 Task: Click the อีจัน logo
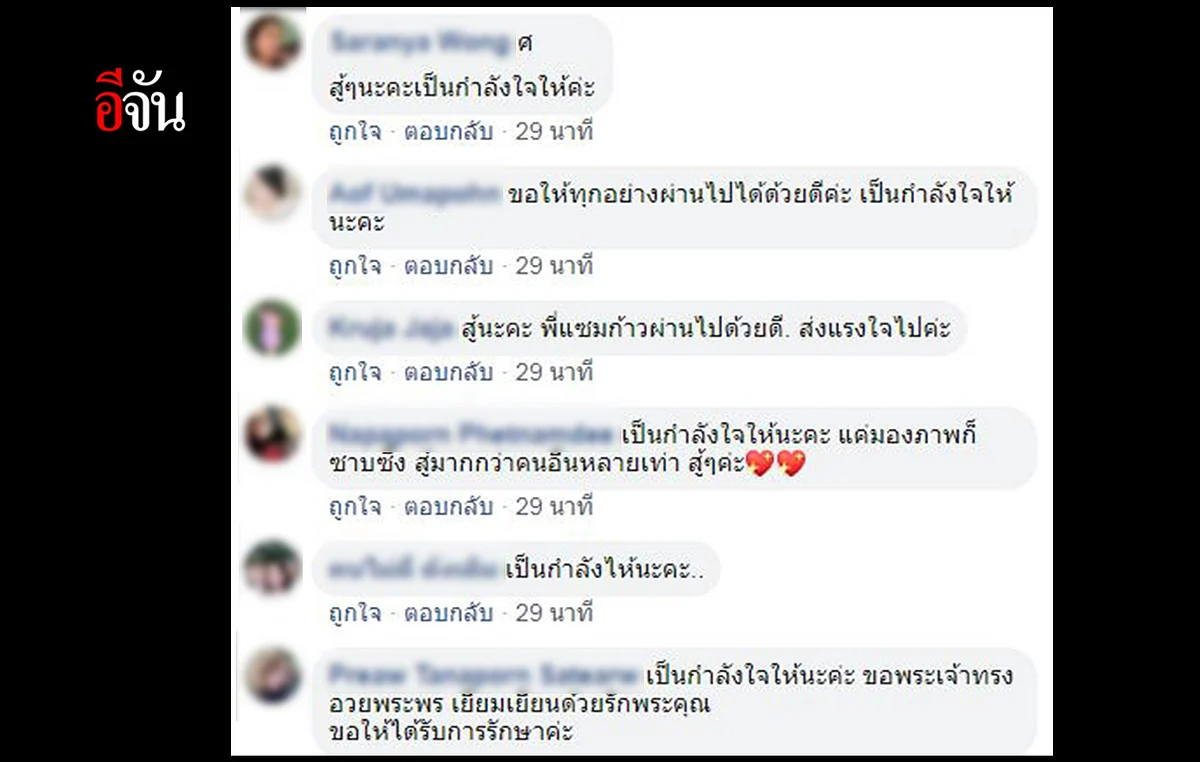(x=140, y=103)
